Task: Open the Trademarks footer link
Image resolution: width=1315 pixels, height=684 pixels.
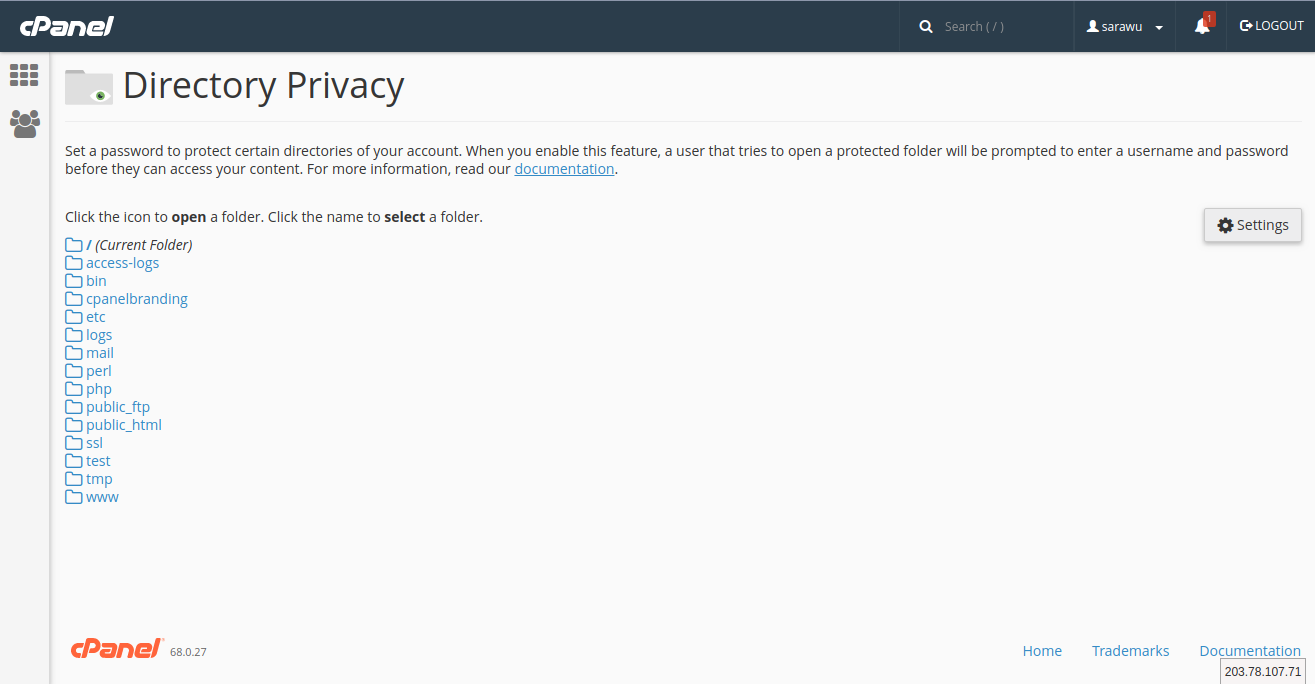Action: point(1130,651)
